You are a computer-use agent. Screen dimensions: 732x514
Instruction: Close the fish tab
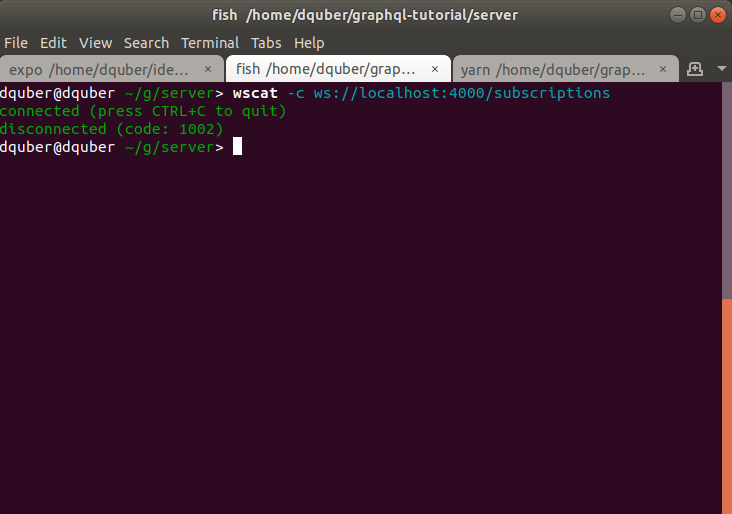(x=435, y=69)
